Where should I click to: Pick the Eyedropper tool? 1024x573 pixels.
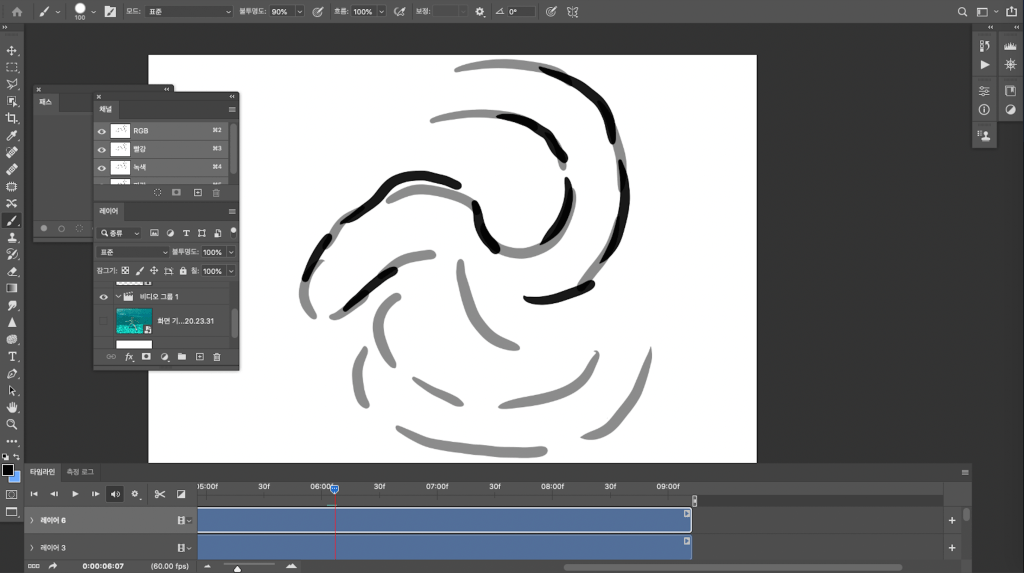pyautogui.click(x=12, y=135)
